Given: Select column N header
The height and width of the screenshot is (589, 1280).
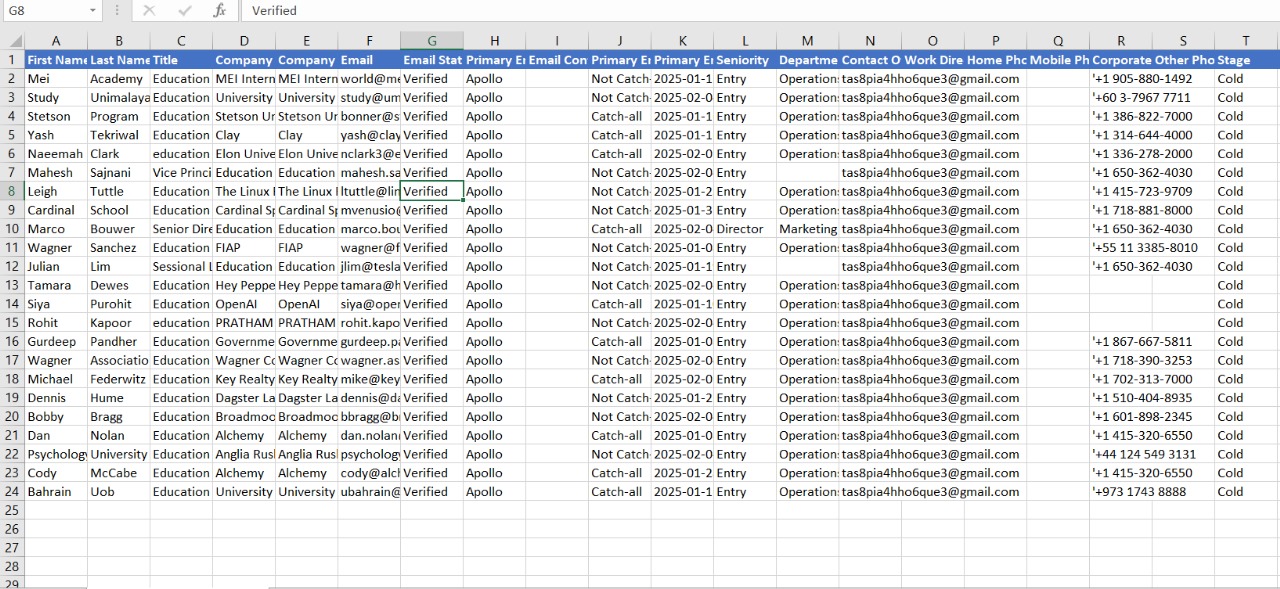Looking at the screenshot, I should click(x=869, y=41).
